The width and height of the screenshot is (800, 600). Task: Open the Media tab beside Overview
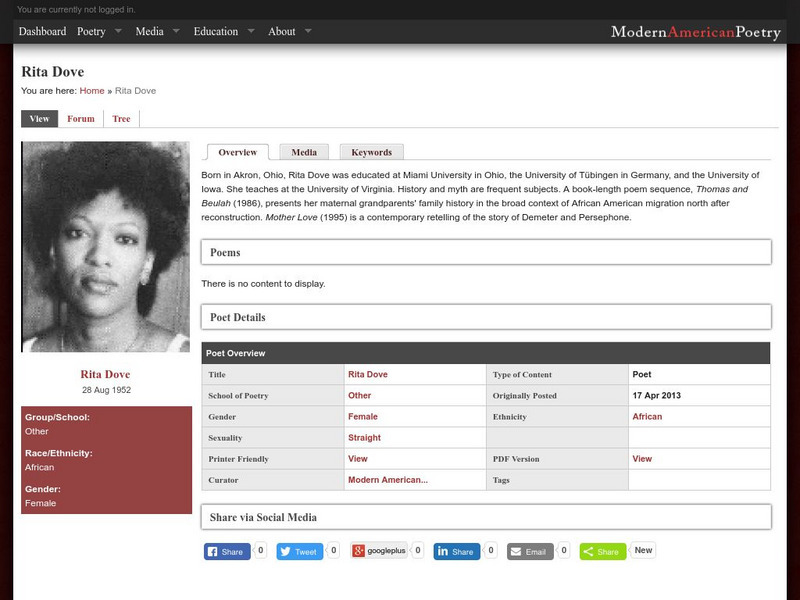304,152
